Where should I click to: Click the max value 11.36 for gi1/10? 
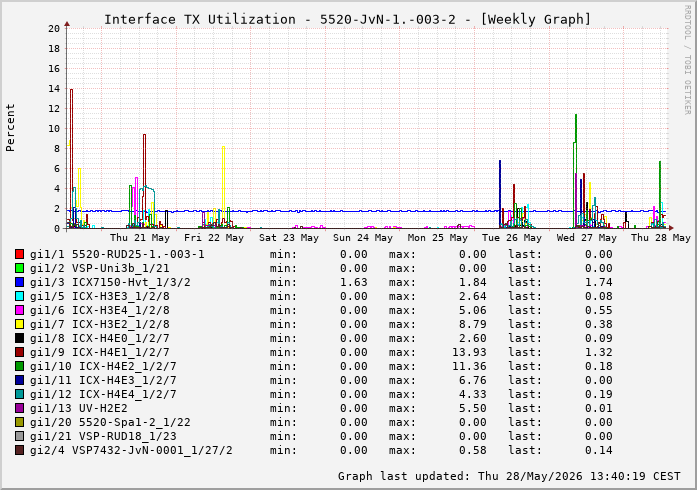coord(469,366)
